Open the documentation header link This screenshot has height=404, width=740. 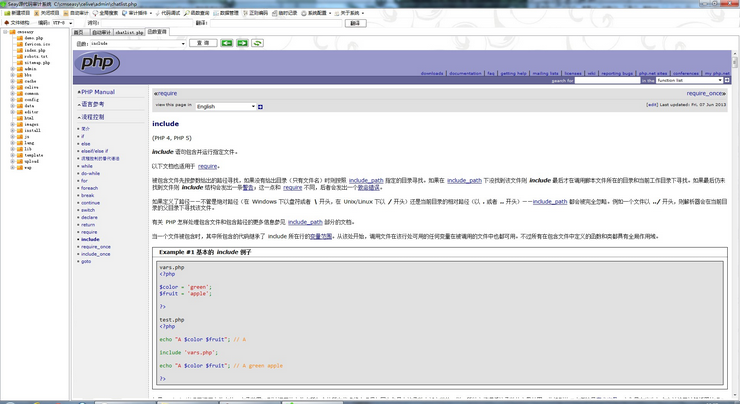coord(465,74)
